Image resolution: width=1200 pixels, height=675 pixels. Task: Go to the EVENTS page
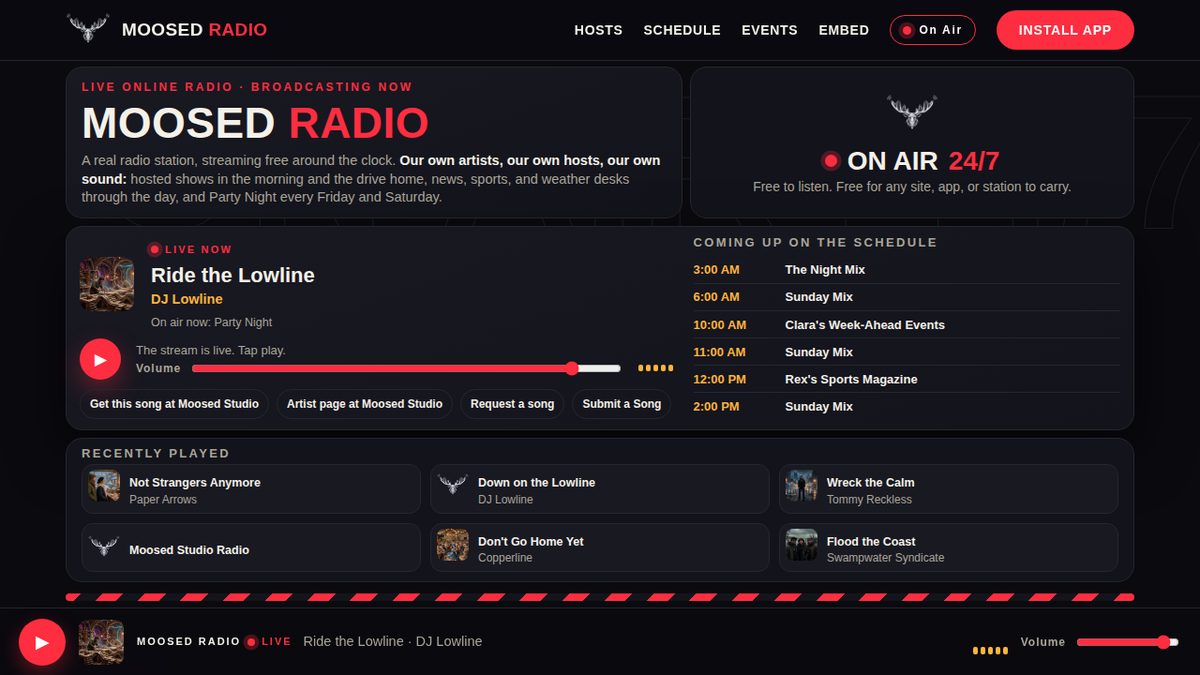coord(769,30)
